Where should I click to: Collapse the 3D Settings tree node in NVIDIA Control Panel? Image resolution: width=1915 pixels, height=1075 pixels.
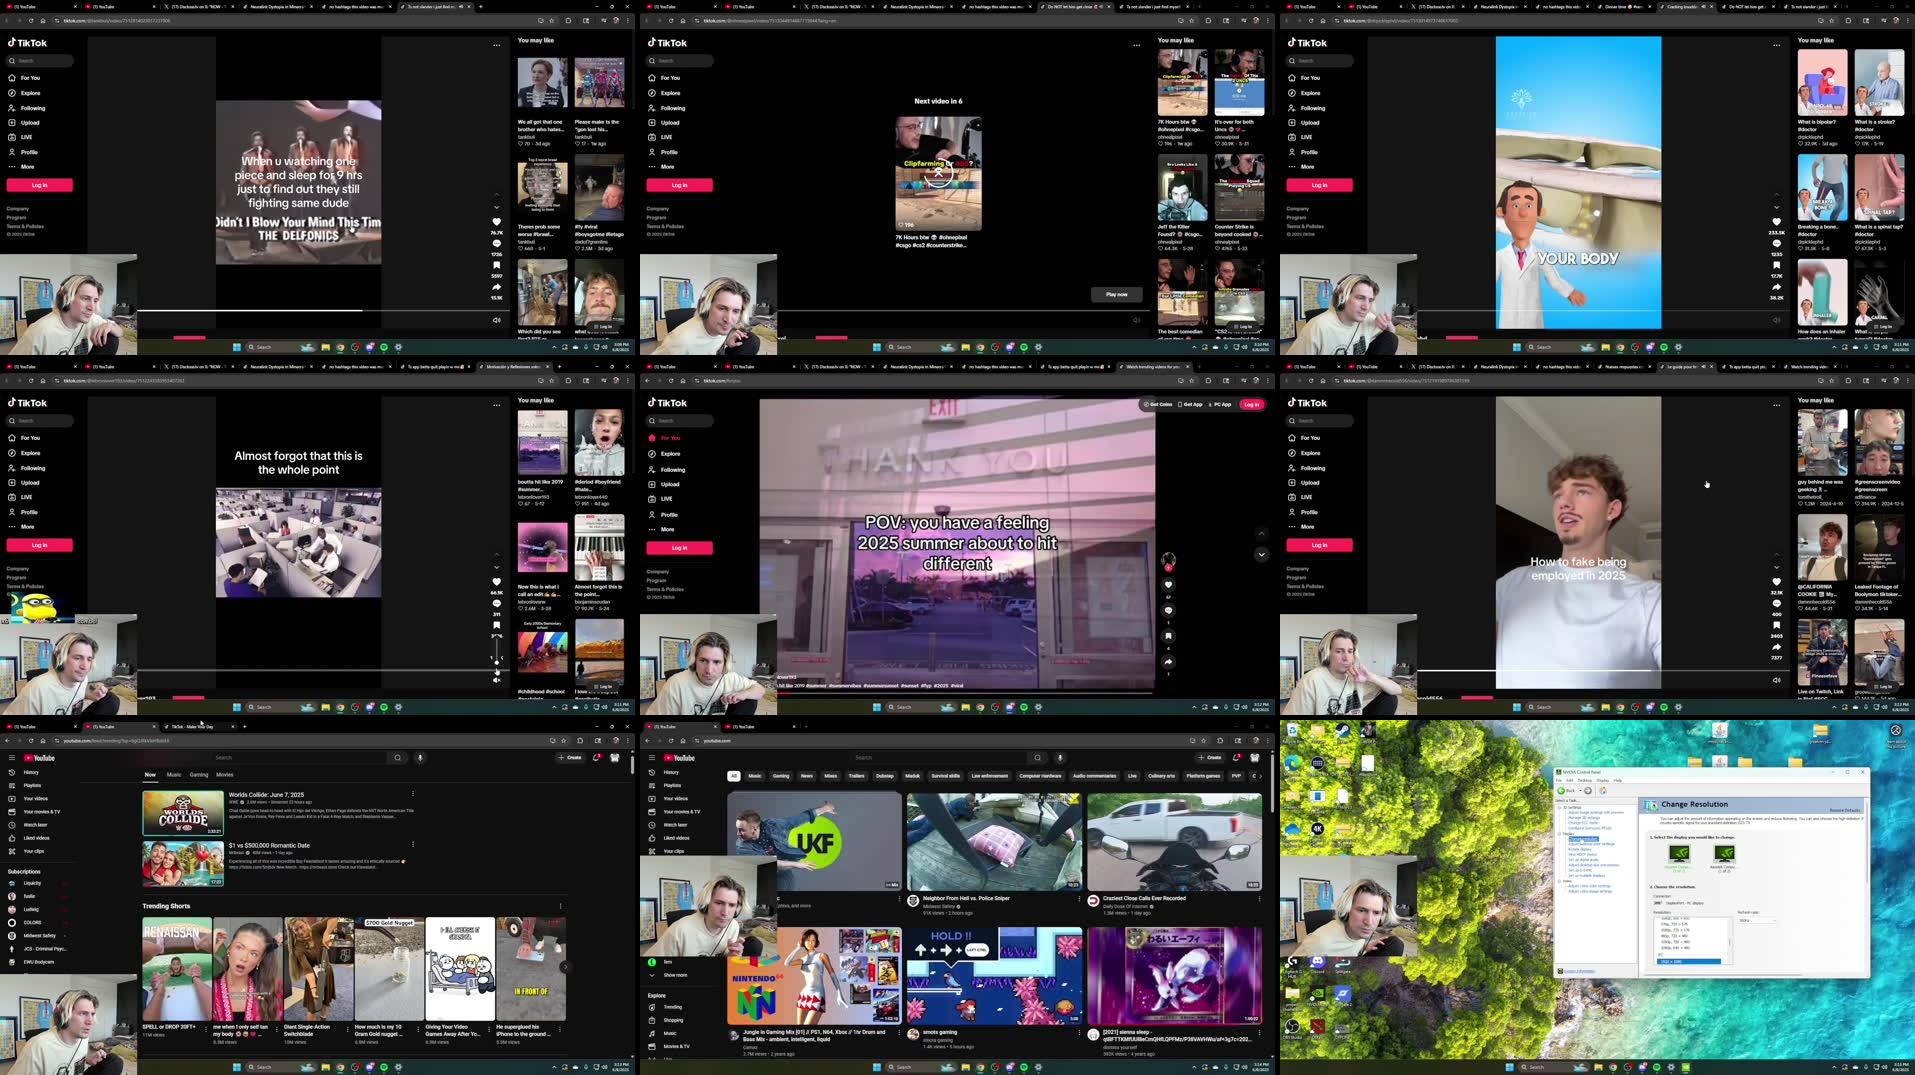[1559, 807]
